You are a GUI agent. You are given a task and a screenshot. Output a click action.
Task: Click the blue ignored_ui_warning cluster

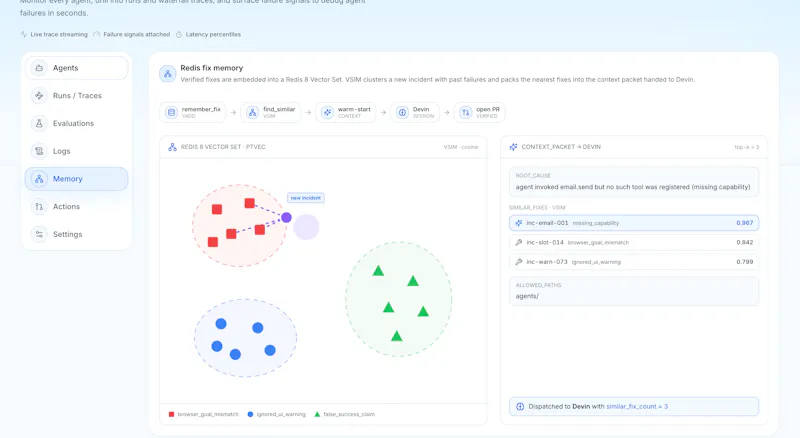(x=245, y=338)
